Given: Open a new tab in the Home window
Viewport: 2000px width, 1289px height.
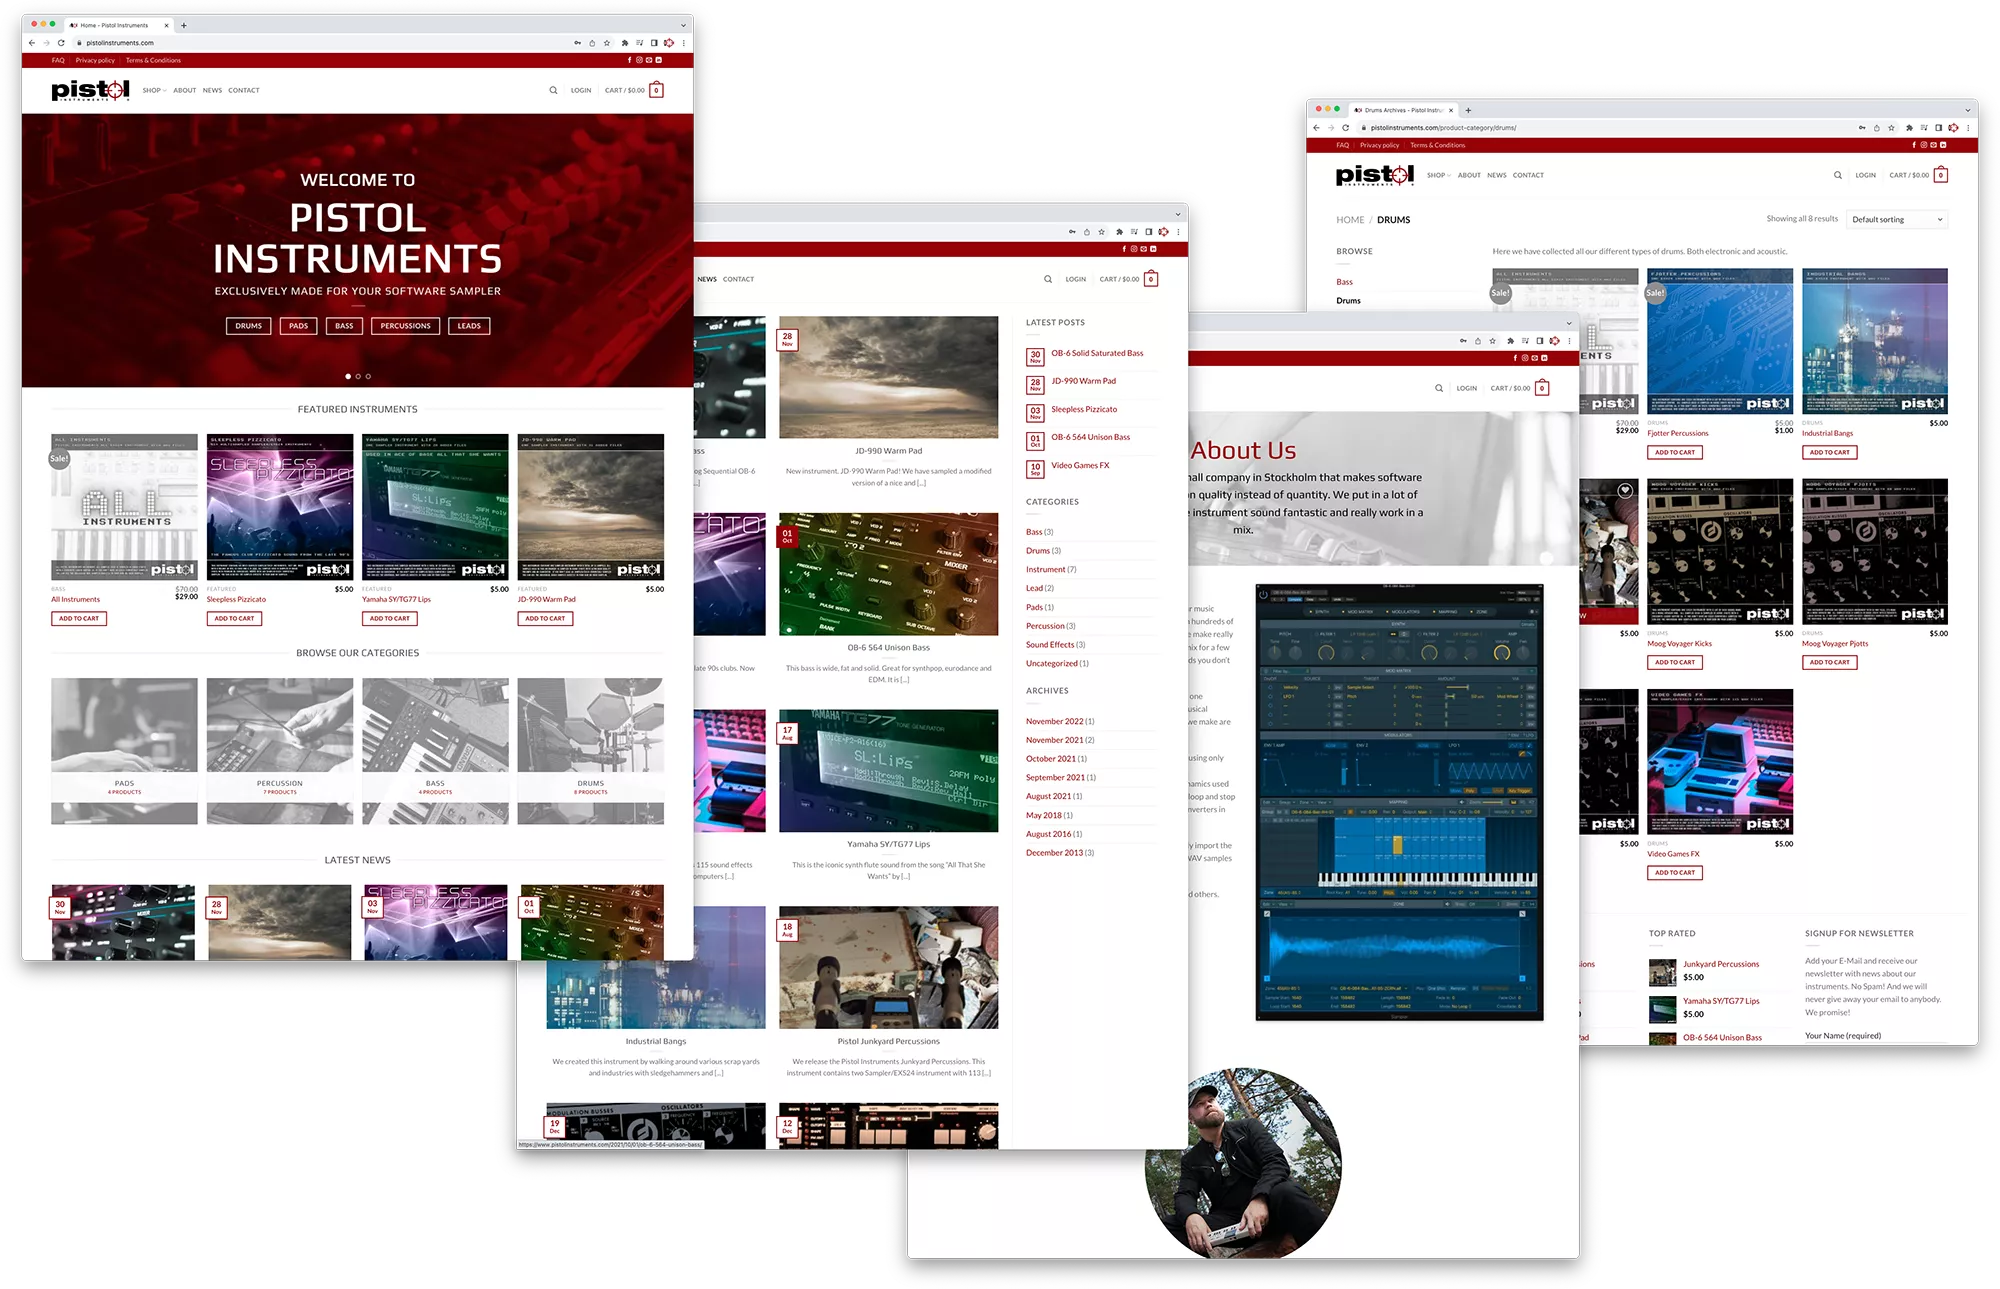Looking at the screenshot, I should pyautogui.click(x=184, y=25).
